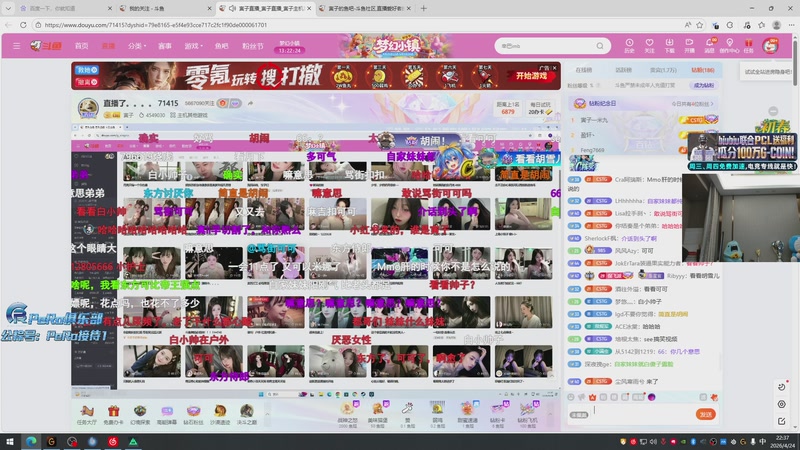Open the 创作中心 creator center icon
Screen dimensions: 800x450
730,45
